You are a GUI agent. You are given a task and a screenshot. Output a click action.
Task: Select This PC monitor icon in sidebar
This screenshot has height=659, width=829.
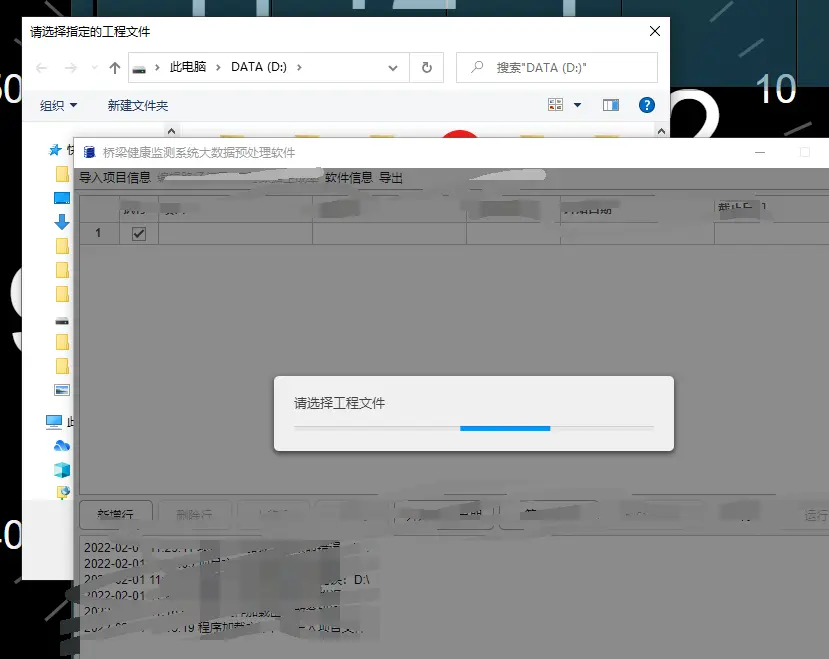(x=53, y=422)
